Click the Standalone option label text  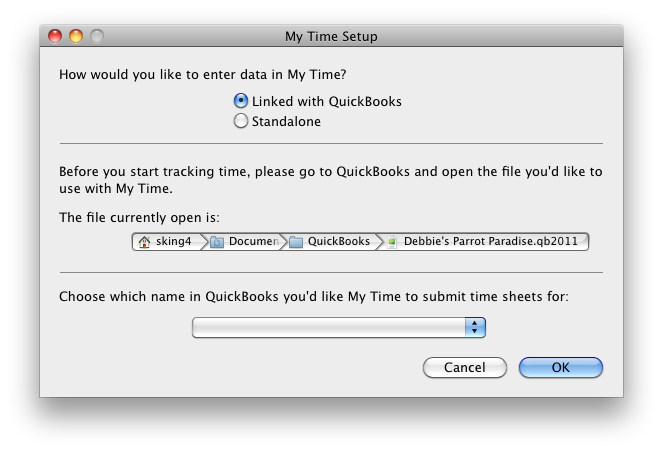click(x=286, y=121)
